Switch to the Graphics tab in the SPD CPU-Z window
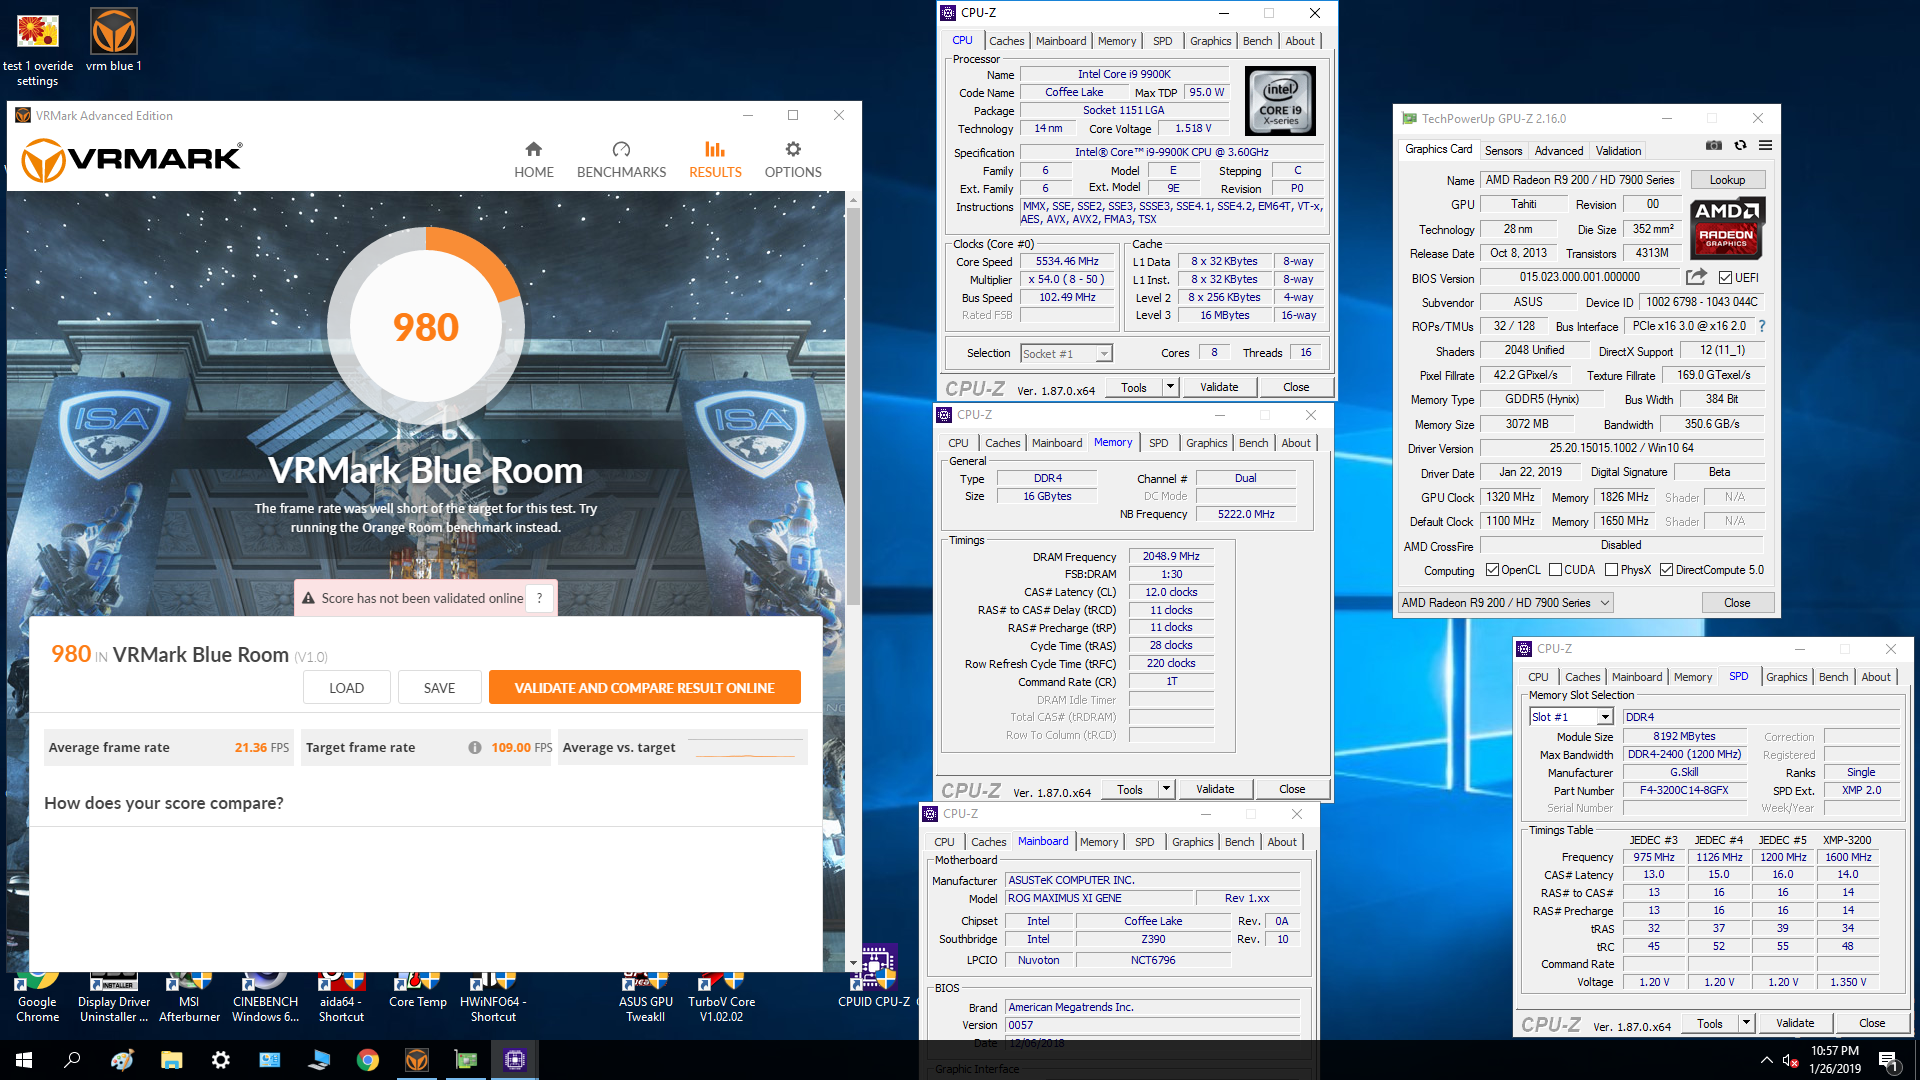The height and width of the screenshot is (1080, 1920). coord(1786,677)
